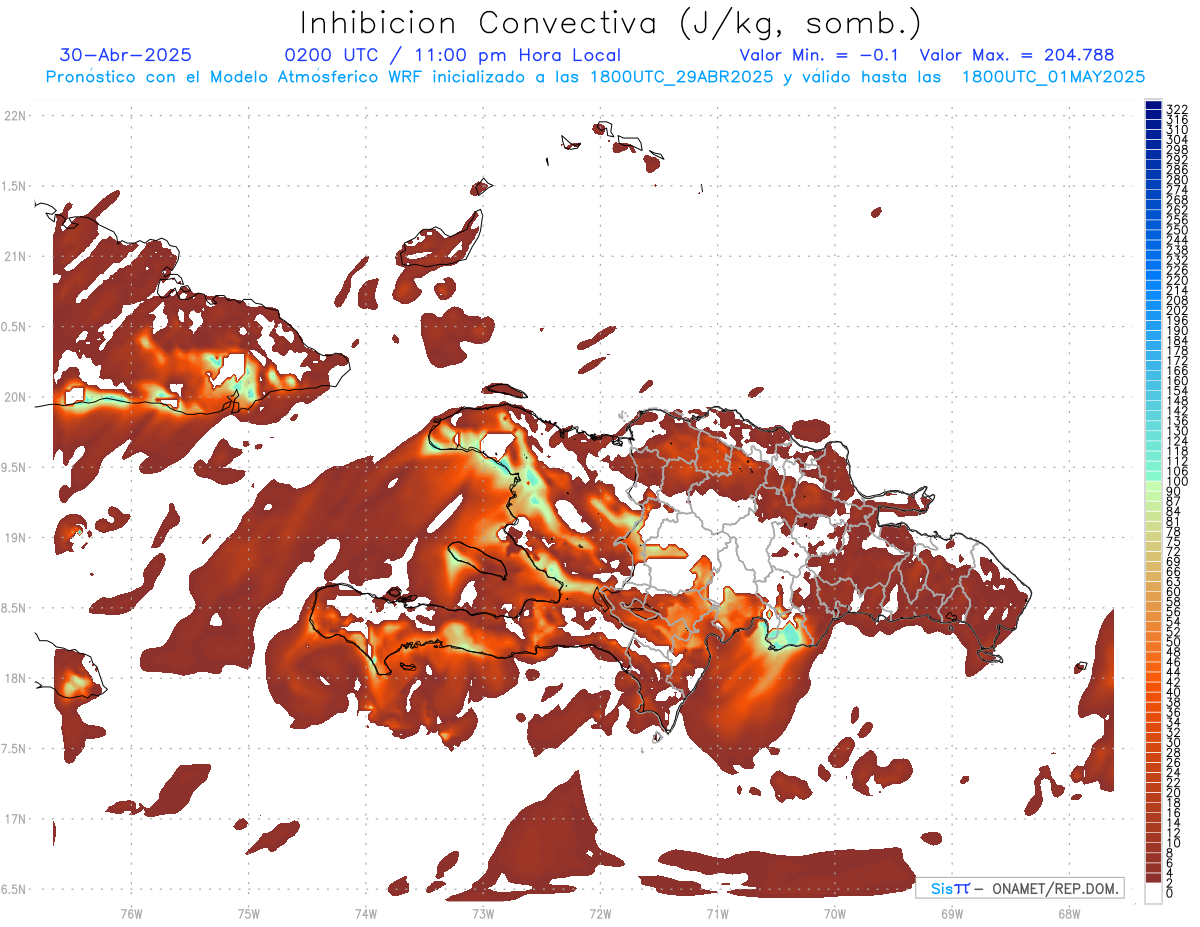Click the '20N' latitude label
The image size is (1200, 927).
[x=15, y=397]
